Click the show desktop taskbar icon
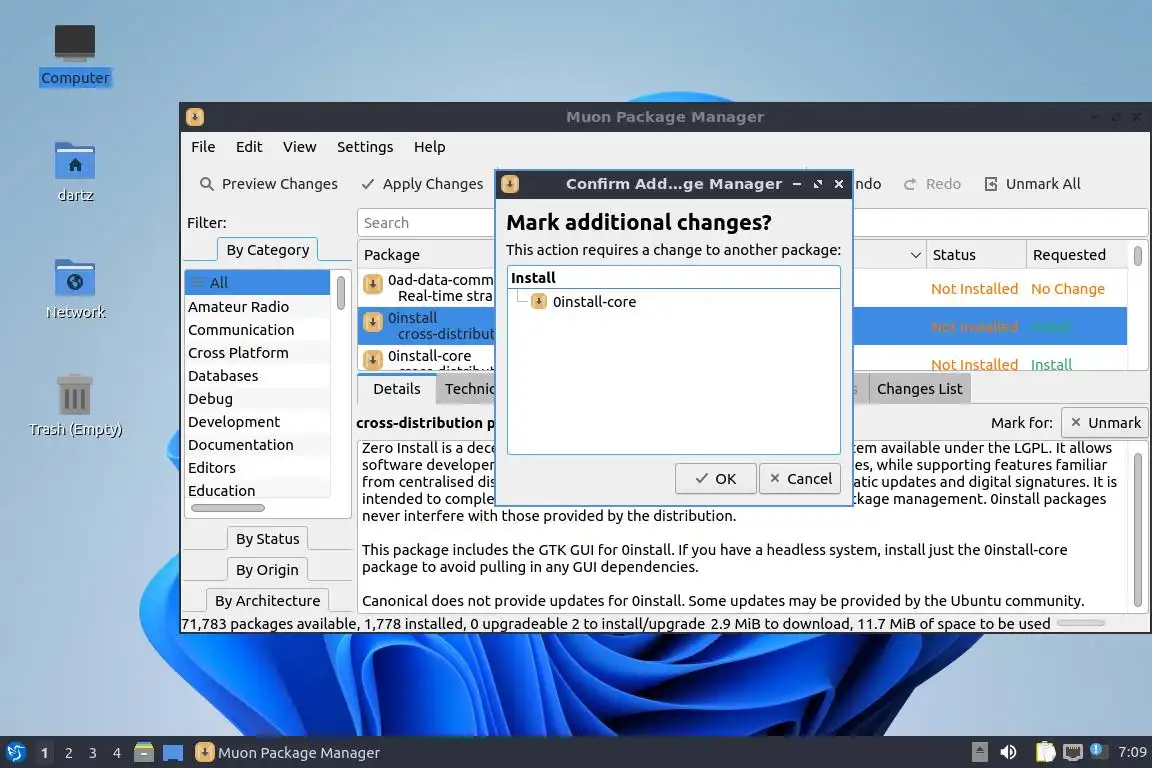This screenshot has height=768, width=1152. click(x=173, y=753)
